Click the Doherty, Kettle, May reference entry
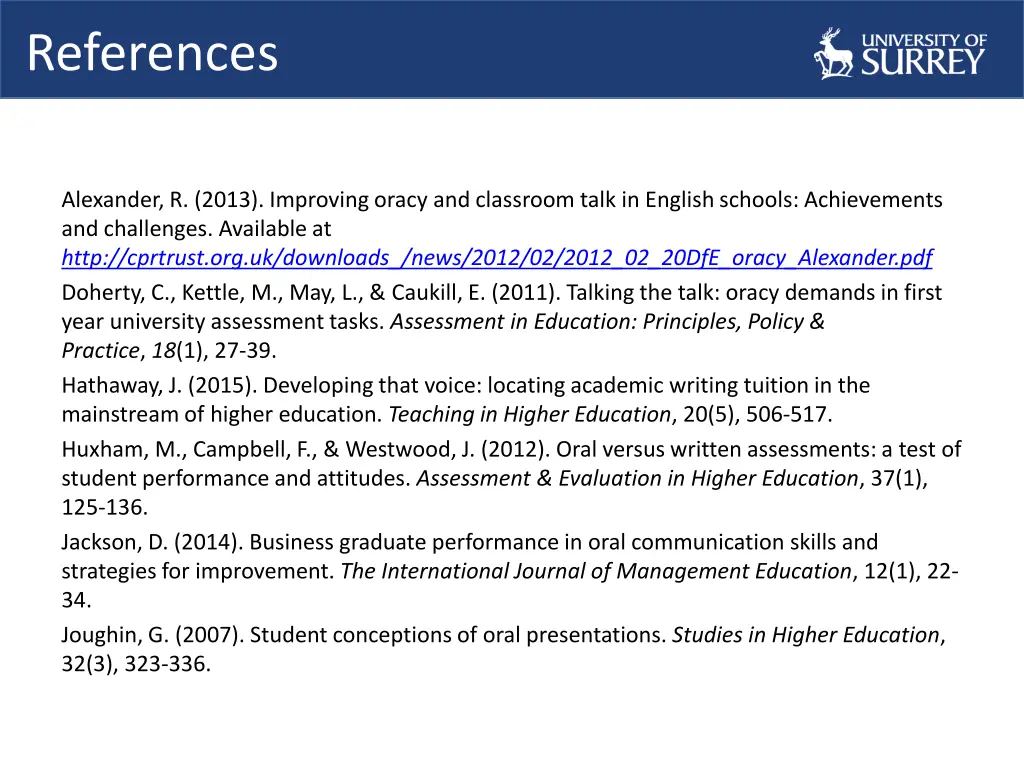 [x=502, y=321]
